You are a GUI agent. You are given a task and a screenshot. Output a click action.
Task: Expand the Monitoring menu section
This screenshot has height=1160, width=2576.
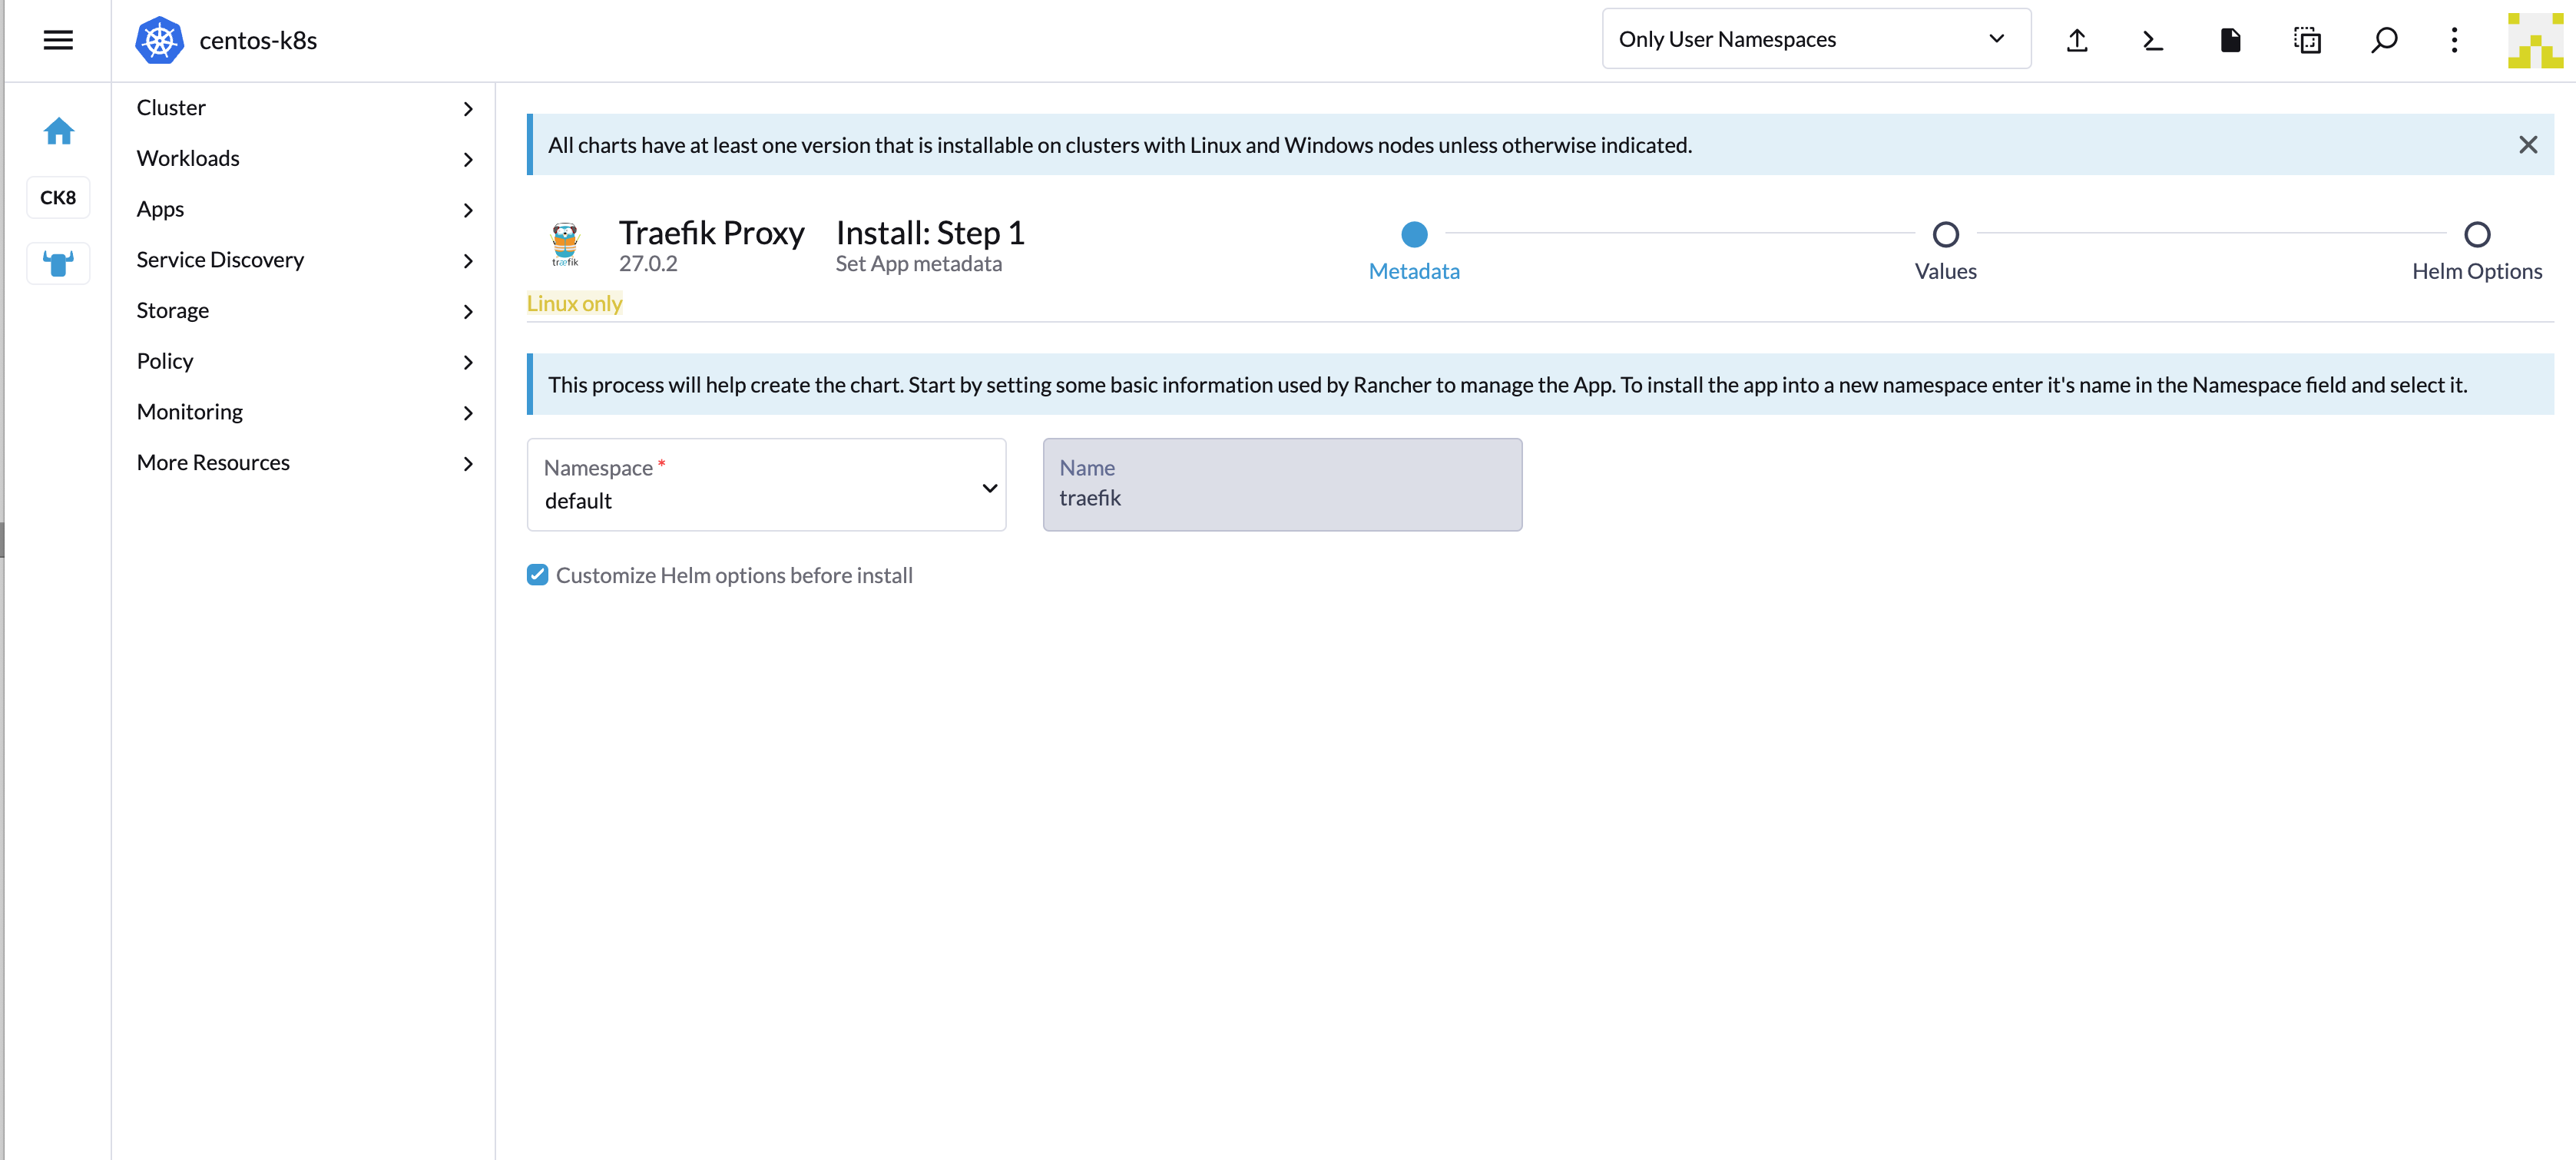click(x=303, y=412)
